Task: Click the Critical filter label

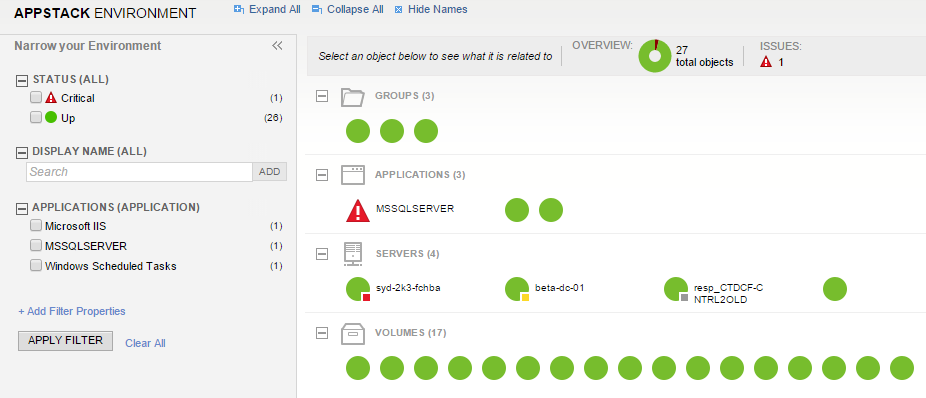Action: (x=78, y=98)
